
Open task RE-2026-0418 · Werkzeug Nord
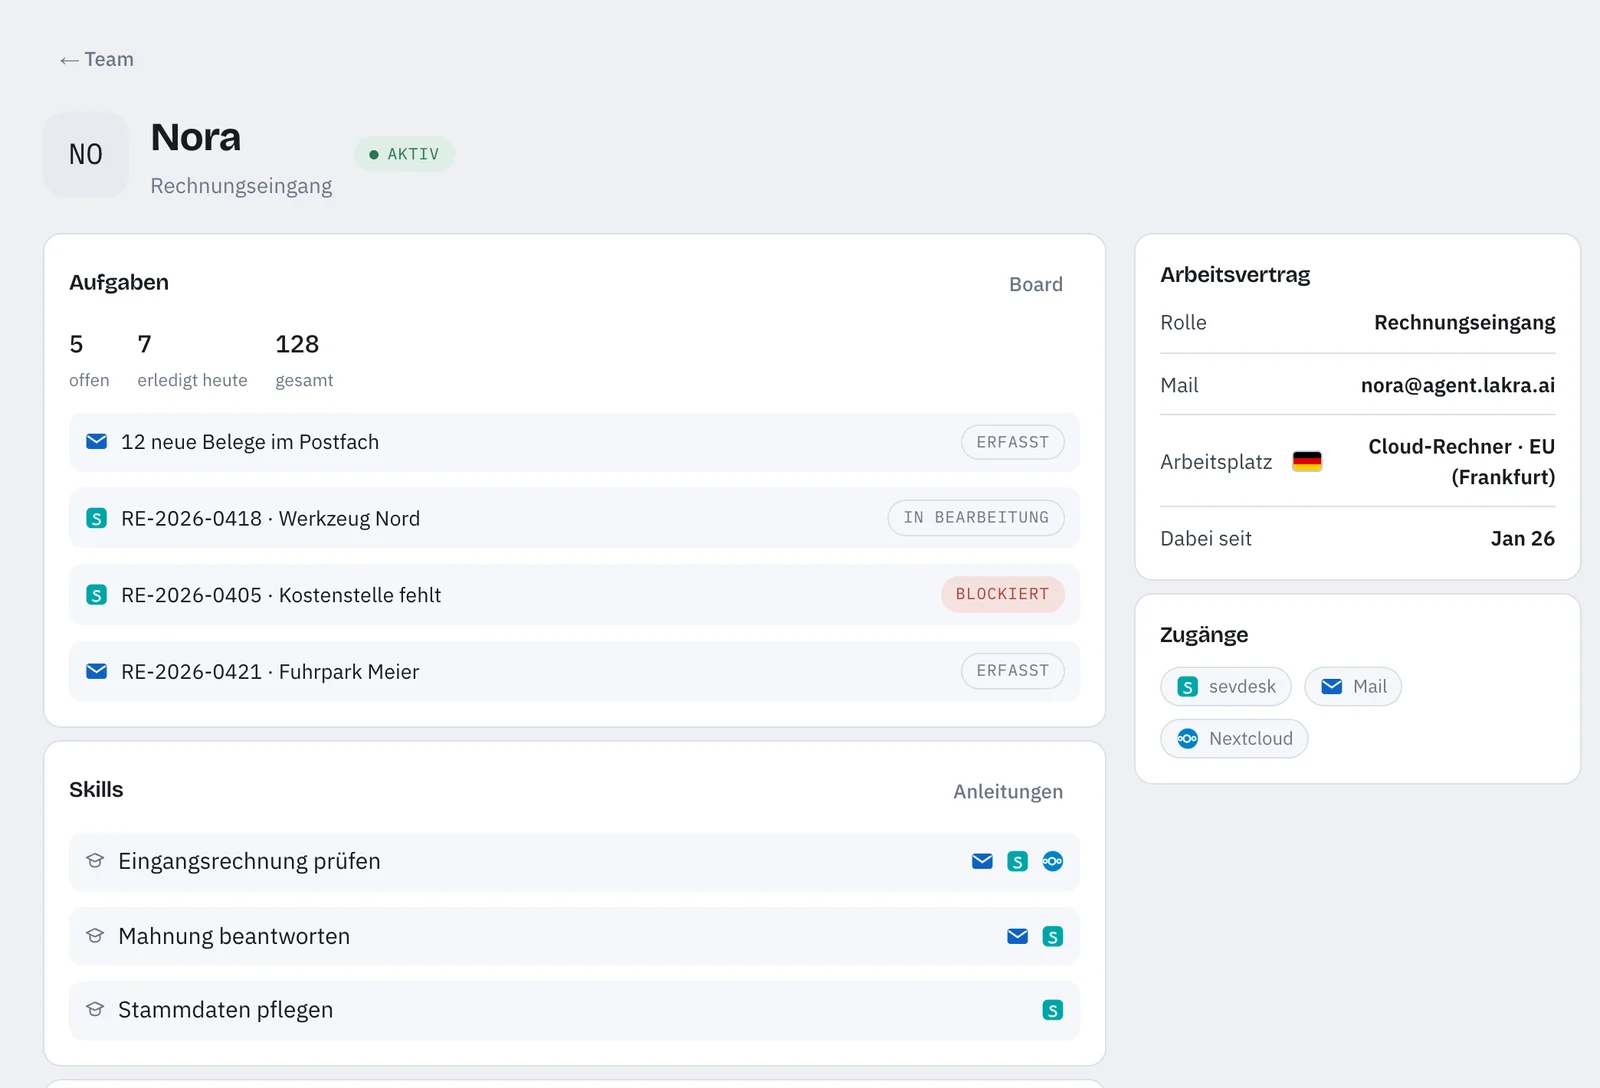[x=574, y=518]
